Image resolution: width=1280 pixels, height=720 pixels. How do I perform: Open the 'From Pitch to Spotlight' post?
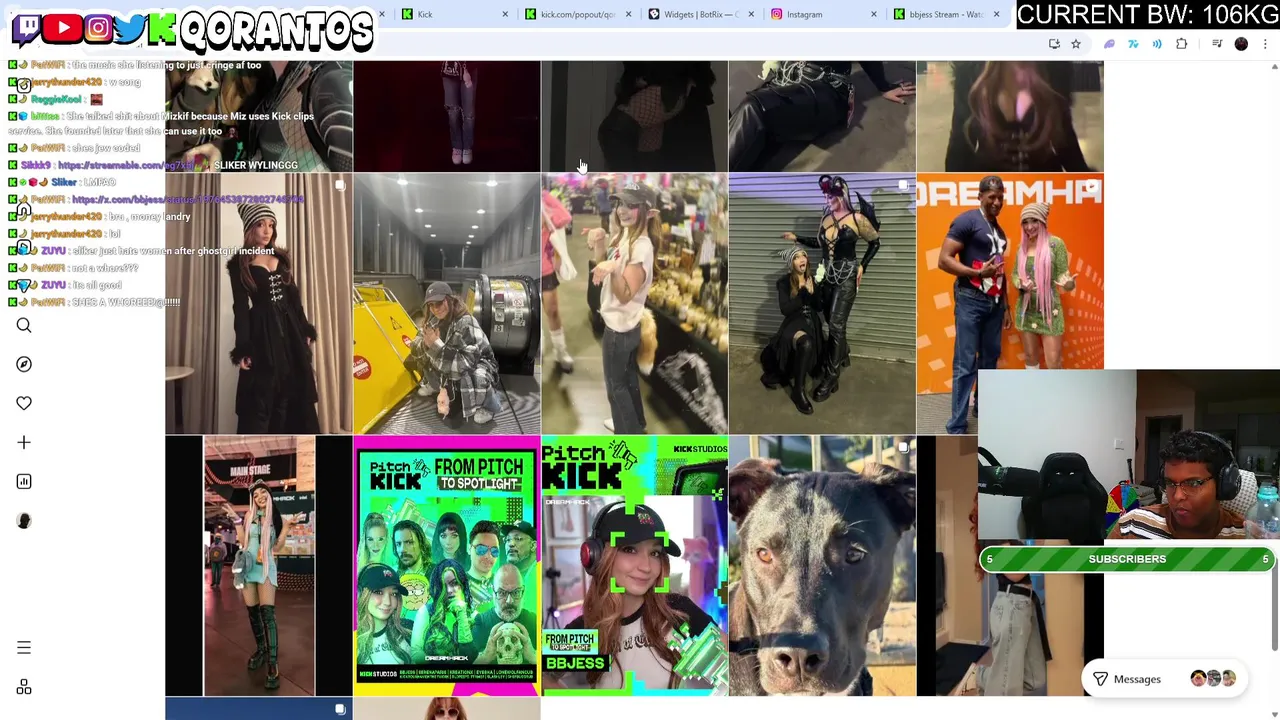[x=447, y=566]
